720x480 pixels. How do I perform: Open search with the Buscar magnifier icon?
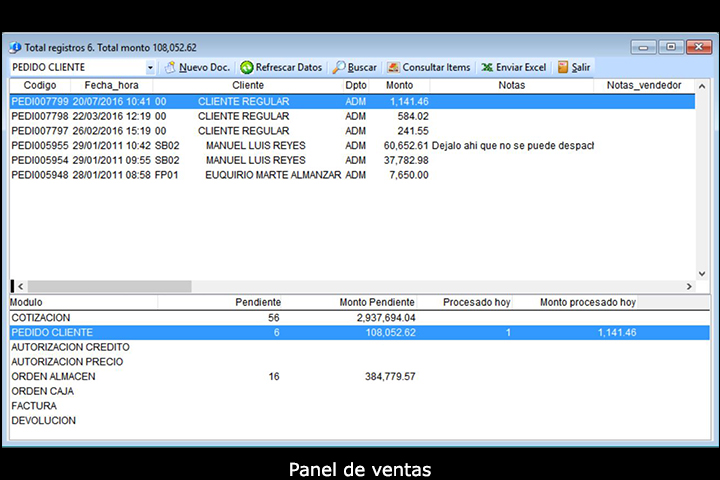339,67
